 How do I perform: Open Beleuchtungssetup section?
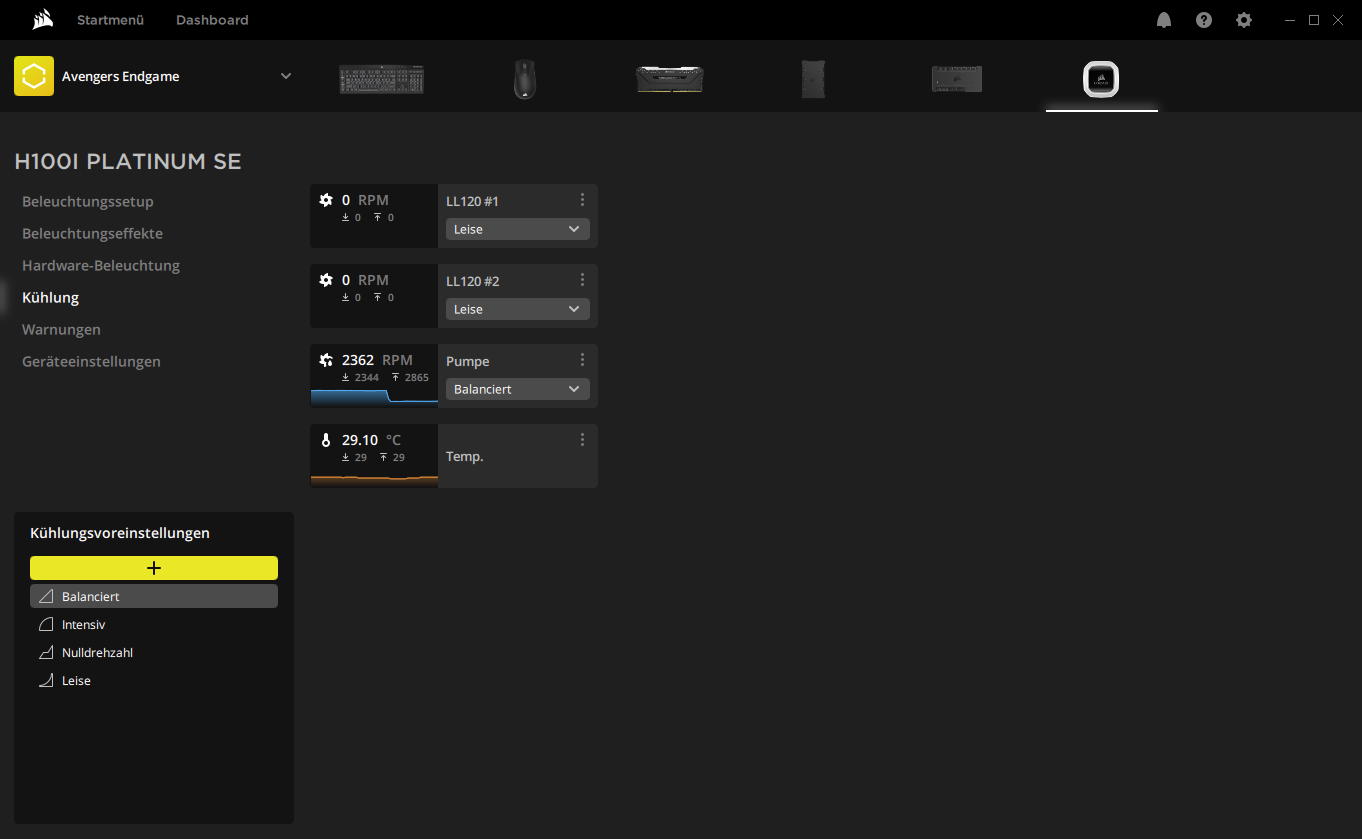point(88,201)
